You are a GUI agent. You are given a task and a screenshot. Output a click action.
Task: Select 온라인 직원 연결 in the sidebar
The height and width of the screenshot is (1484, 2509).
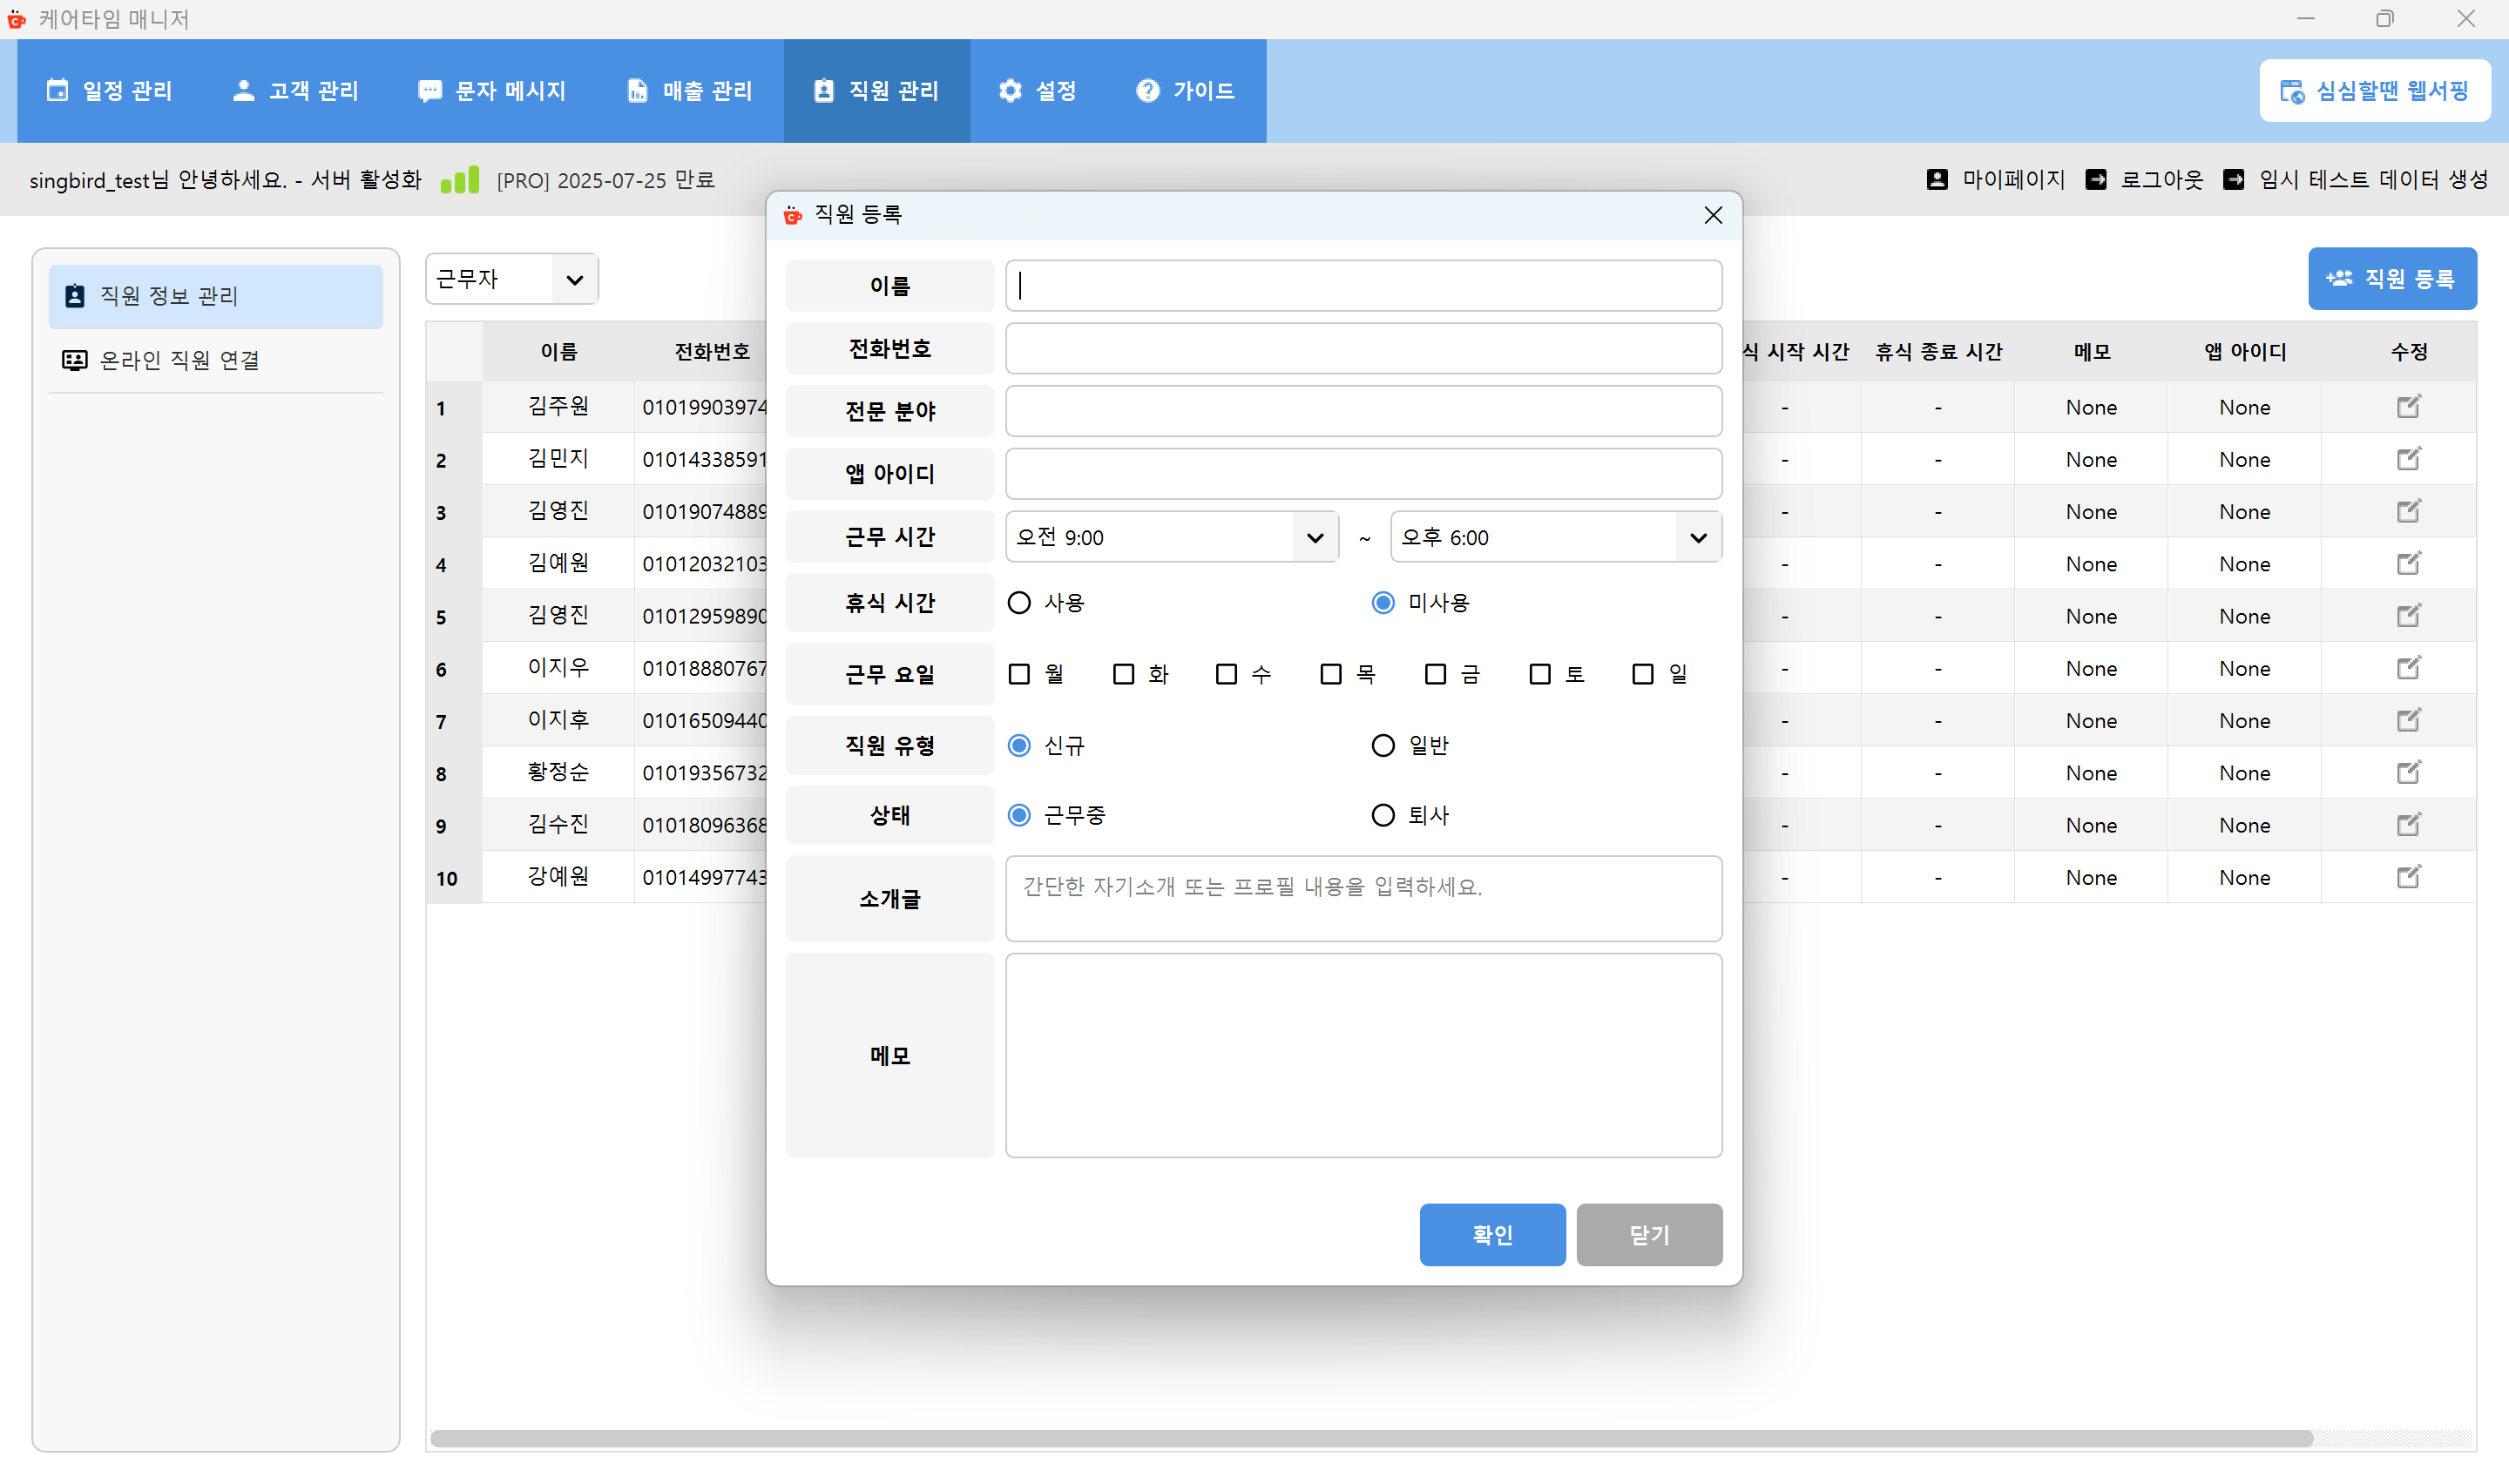(x=180, y=359)
